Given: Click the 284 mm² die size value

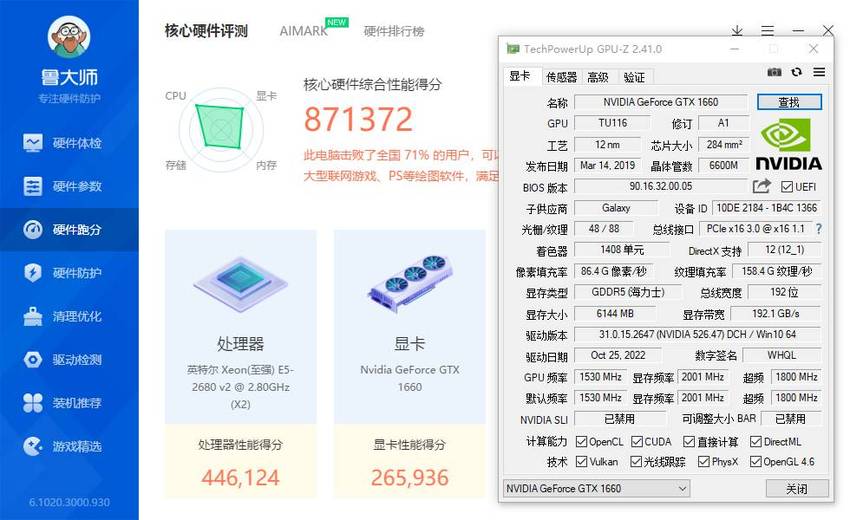Looking at the screenshot, I should coord(724,144).
